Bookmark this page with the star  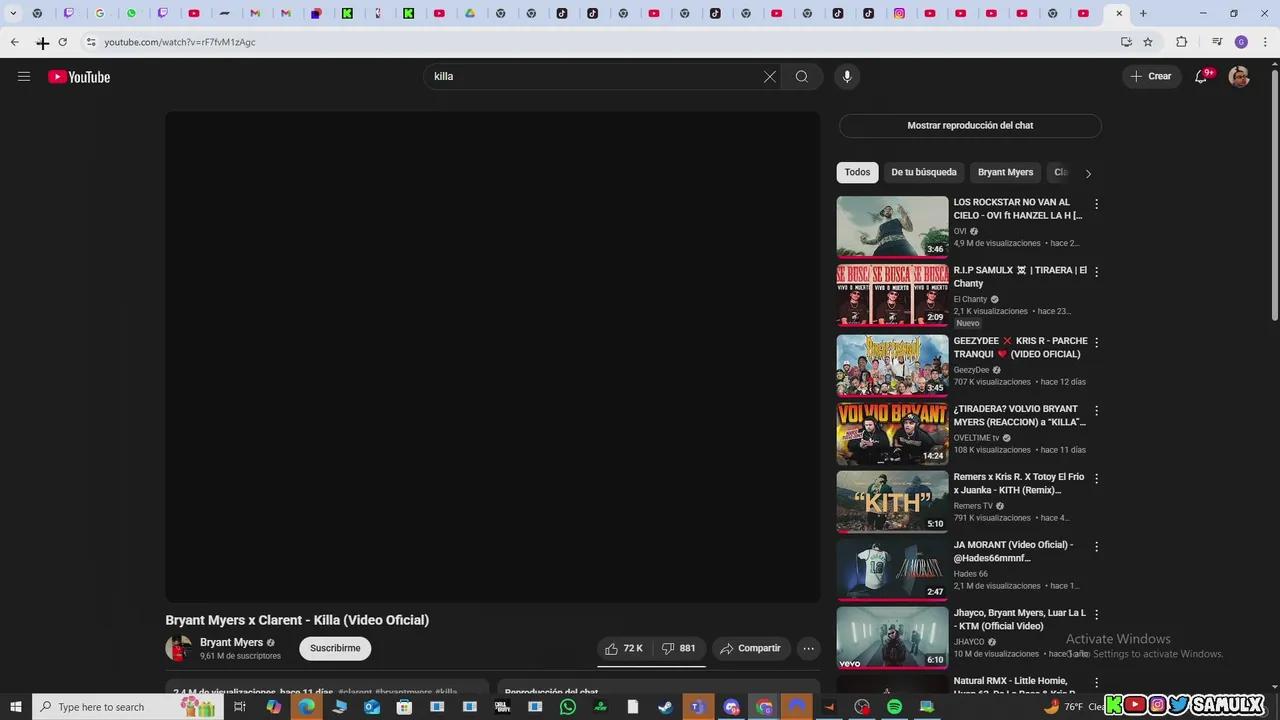(x=1148, y=42)
